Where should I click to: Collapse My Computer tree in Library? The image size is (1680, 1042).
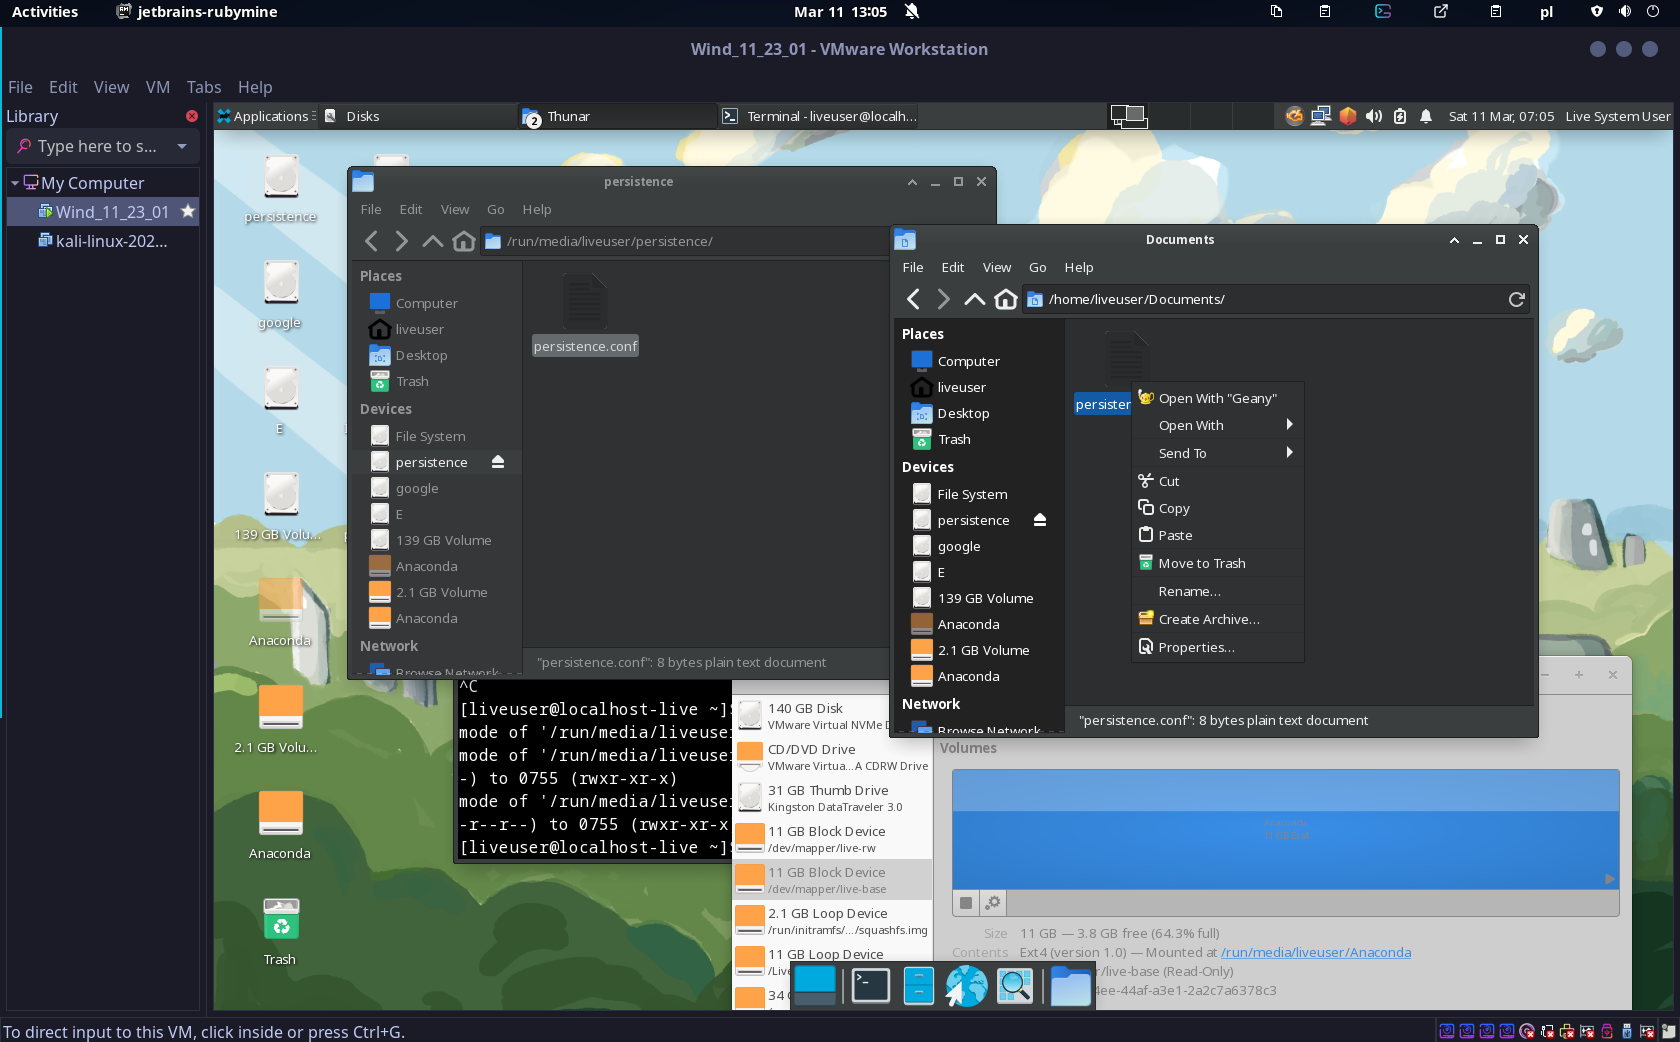[x=15, y=183]
